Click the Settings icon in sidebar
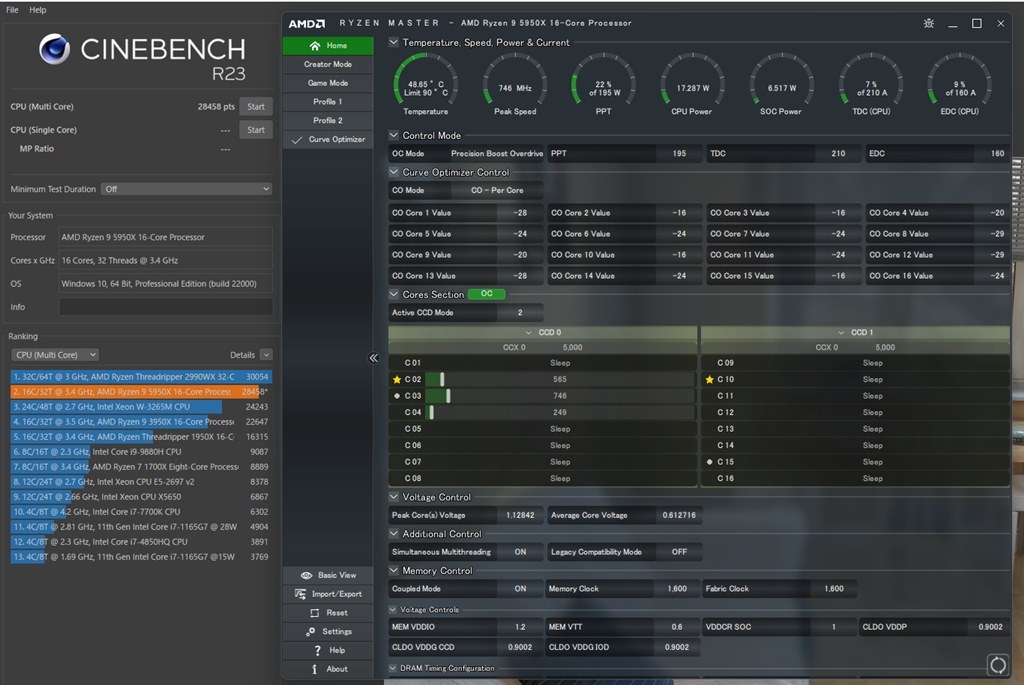The height and width of the screenshot is (685, 1024). pyautogui.click(x=310, y=631)
